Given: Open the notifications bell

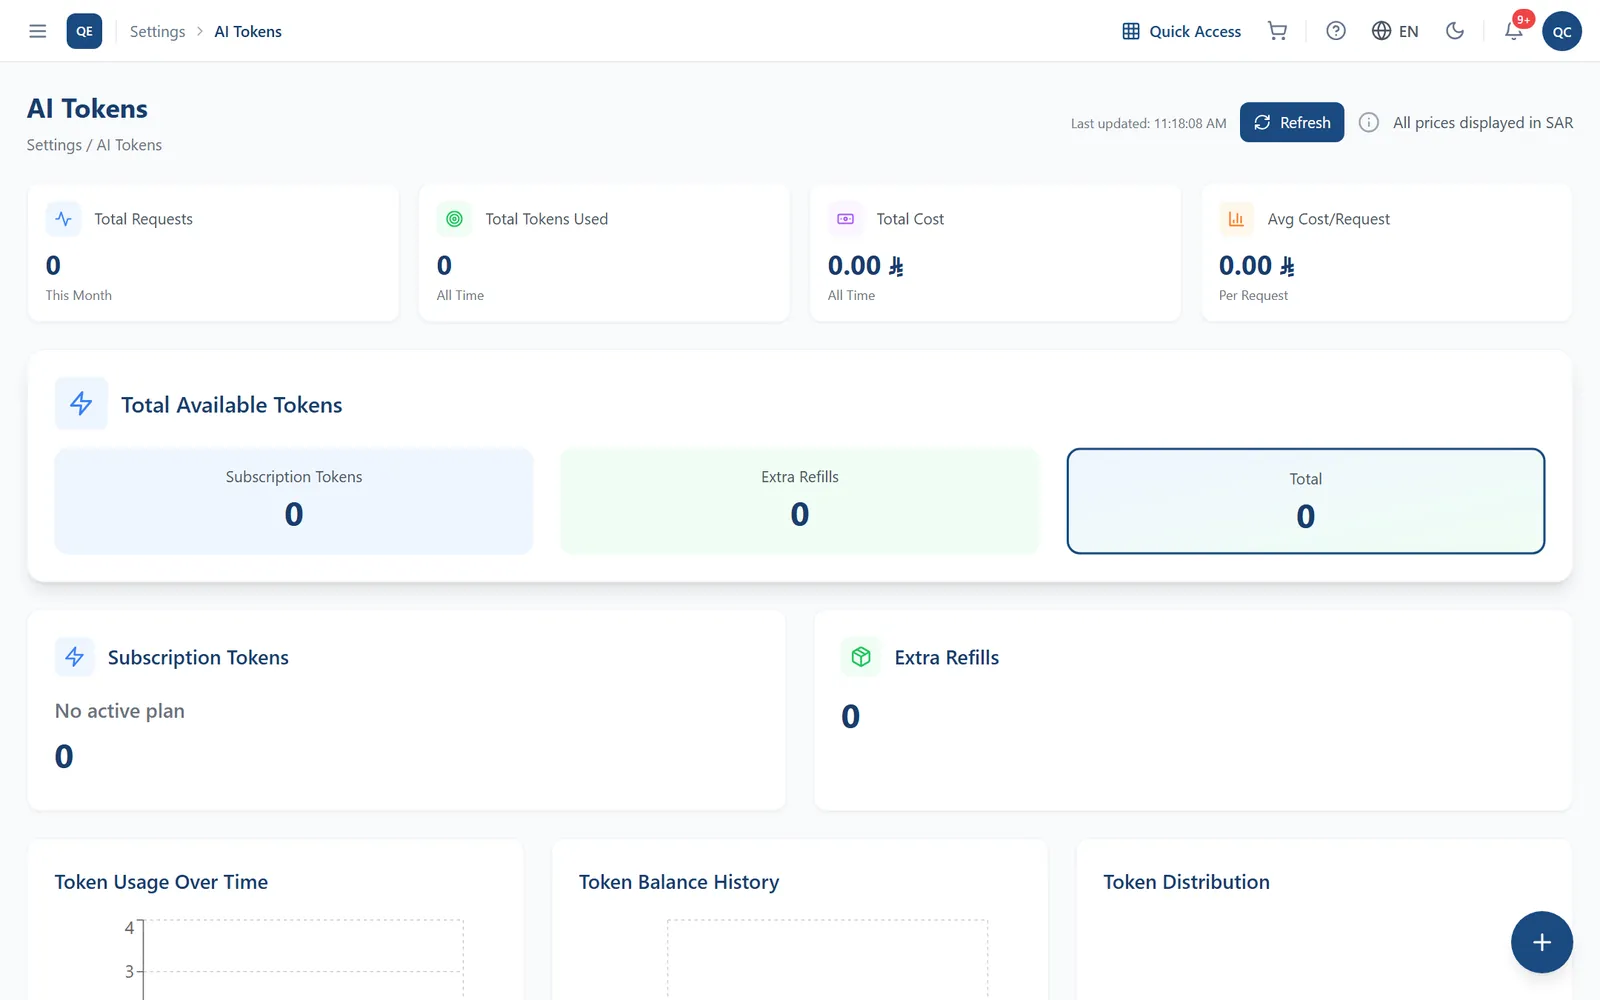Looking at the screenshot, I should click(x=1514, y=31).
